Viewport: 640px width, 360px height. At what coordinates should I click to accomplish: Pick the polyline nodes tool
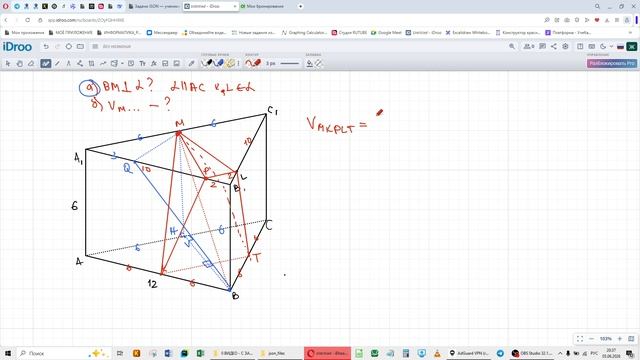coord(80,63)
